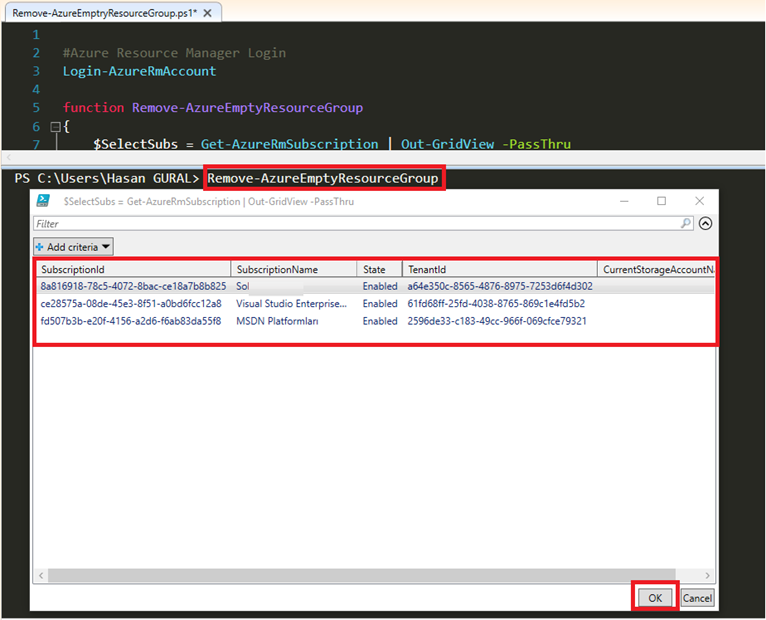Select the MSDN Platformları subscription row
The height and width of the screenshot is (620, 766).
[x=375, y=321]
